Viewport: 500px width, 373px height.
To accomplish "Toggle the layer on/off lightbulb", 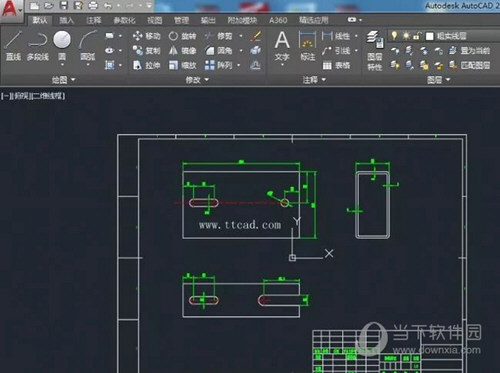I will click(x=394, y=35).
